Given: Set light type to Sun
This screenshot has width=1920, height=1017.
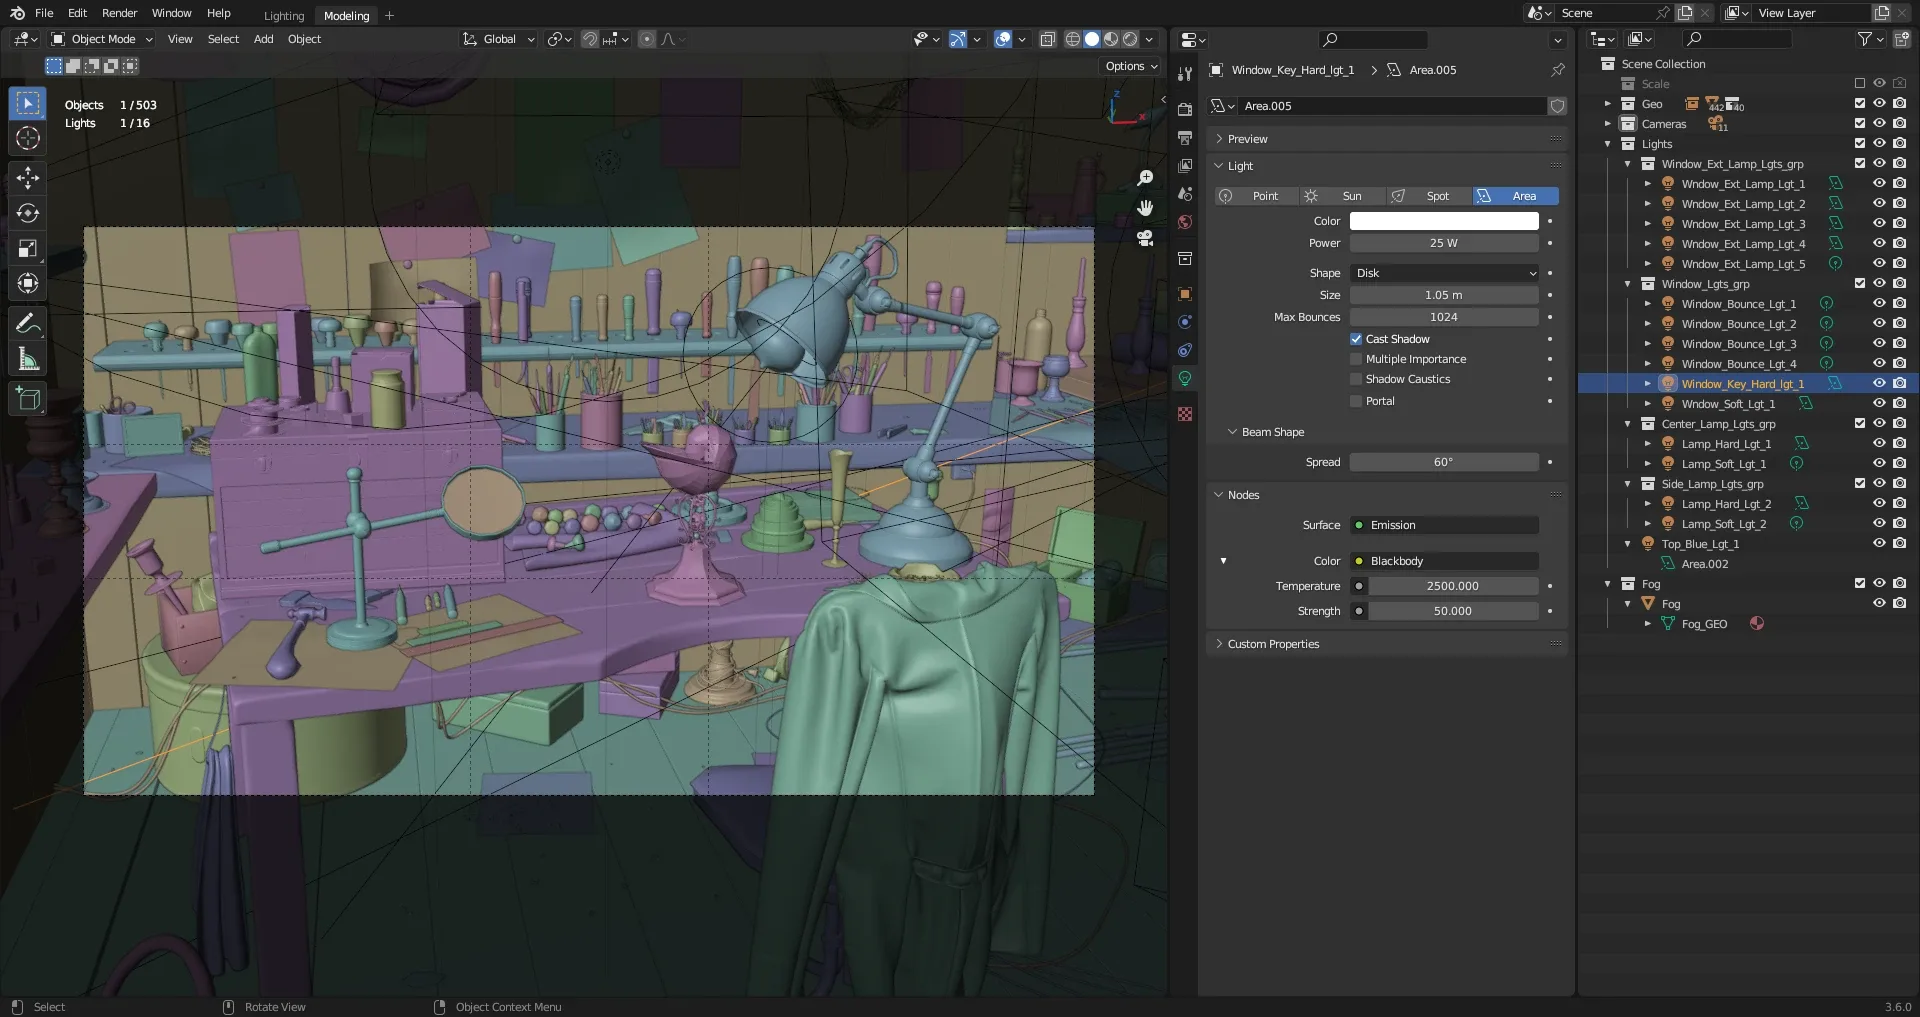Looking at the screenshot, I should (1343, 196).
